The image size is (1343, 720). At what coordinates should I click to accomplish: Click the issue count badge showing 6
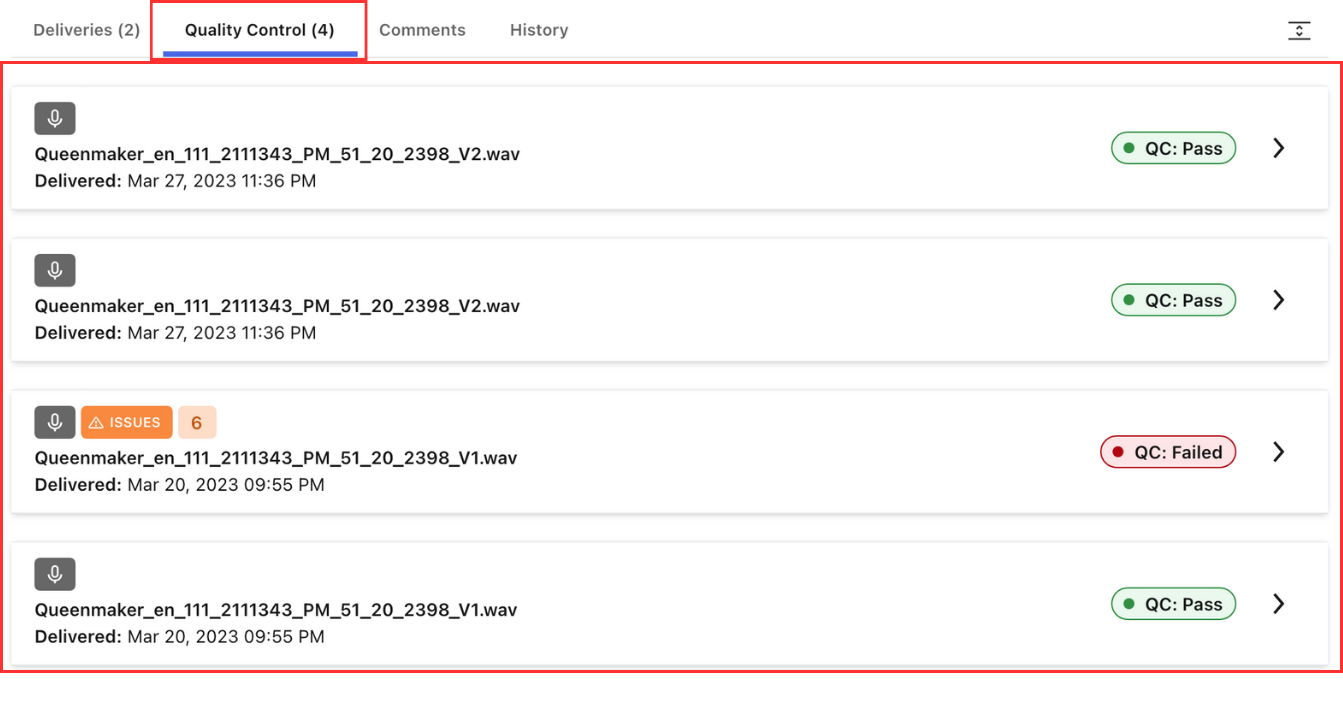point(197,422)
